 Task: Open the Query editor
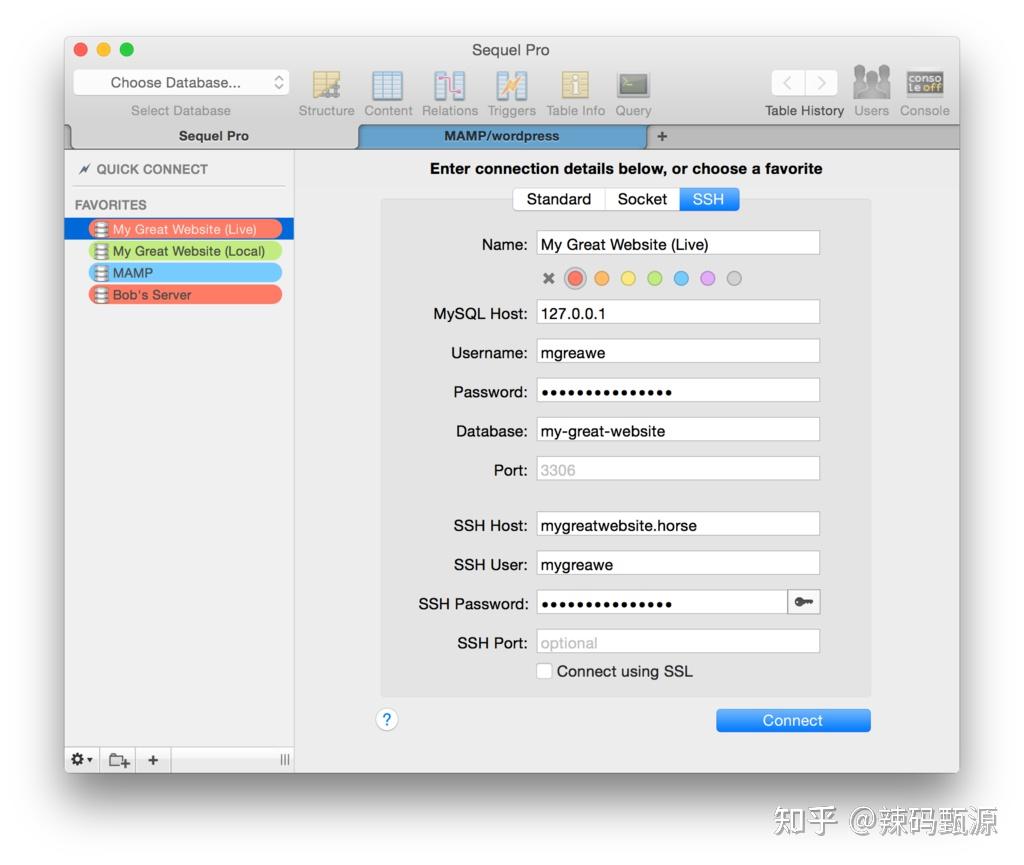pyautogui.click(x=633, y=94)
